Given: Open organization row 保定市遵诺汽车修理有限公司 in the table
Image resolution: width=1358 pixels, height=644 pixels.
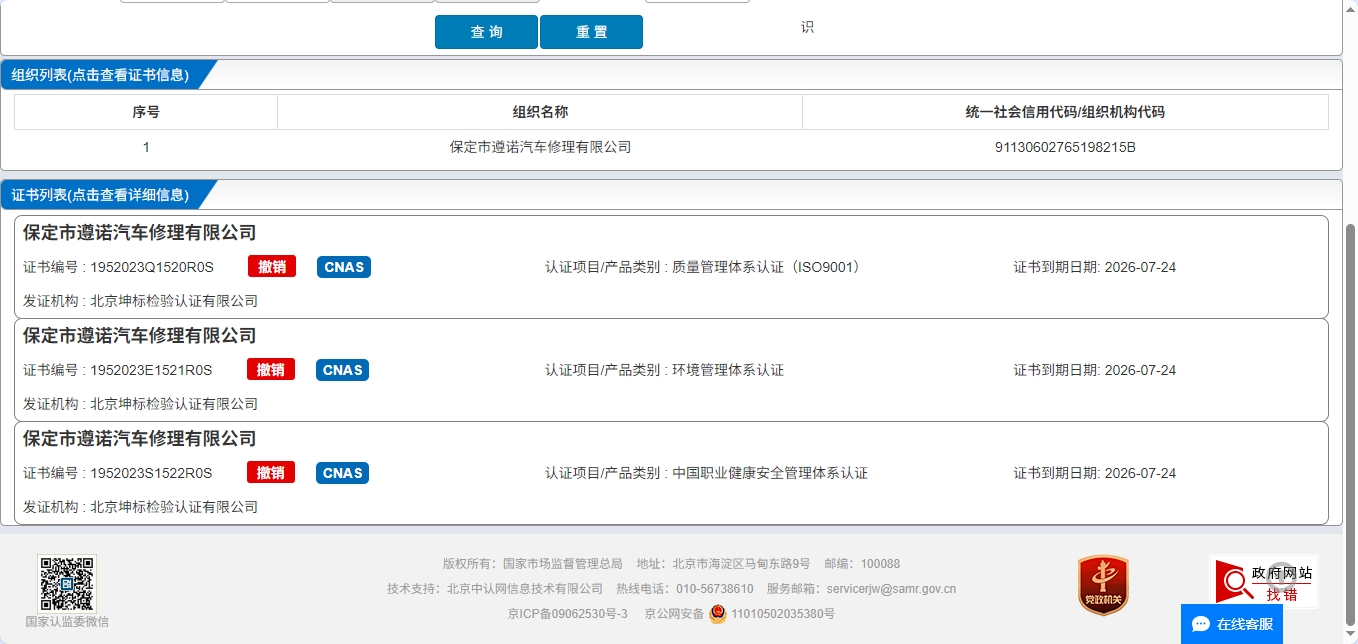Looking at the screenshot, I should point(540,147).
